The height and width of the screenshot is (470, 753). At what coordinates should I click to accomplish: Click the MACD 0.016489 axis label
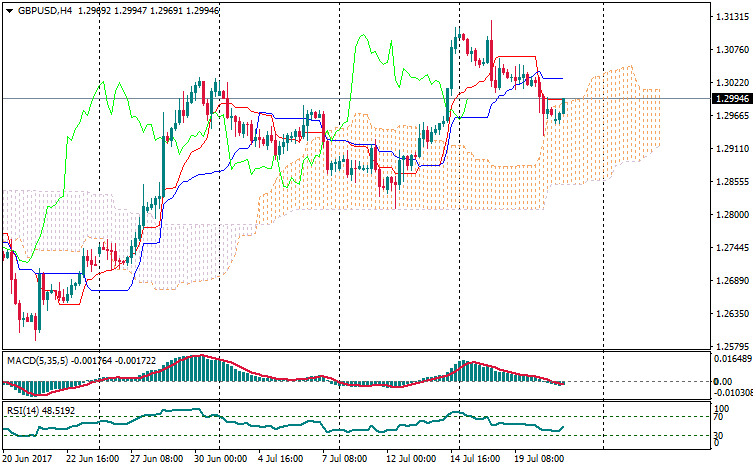729,358
